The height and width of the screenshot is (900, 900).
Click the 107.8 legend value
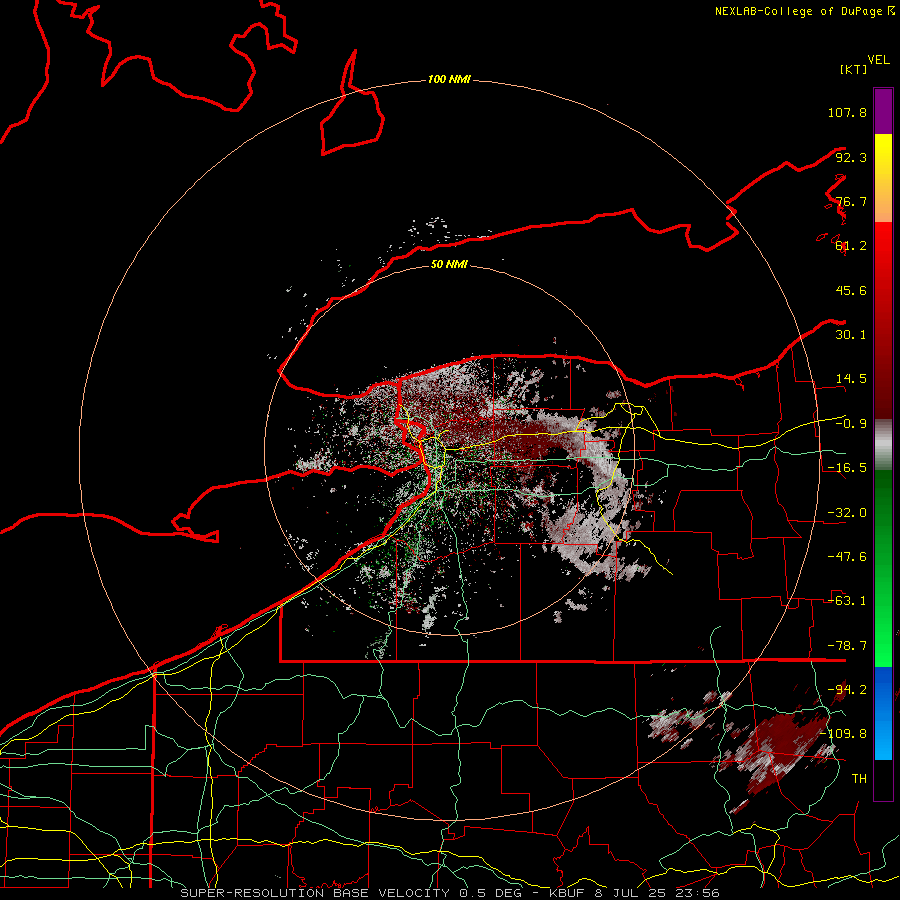point(847,112)
